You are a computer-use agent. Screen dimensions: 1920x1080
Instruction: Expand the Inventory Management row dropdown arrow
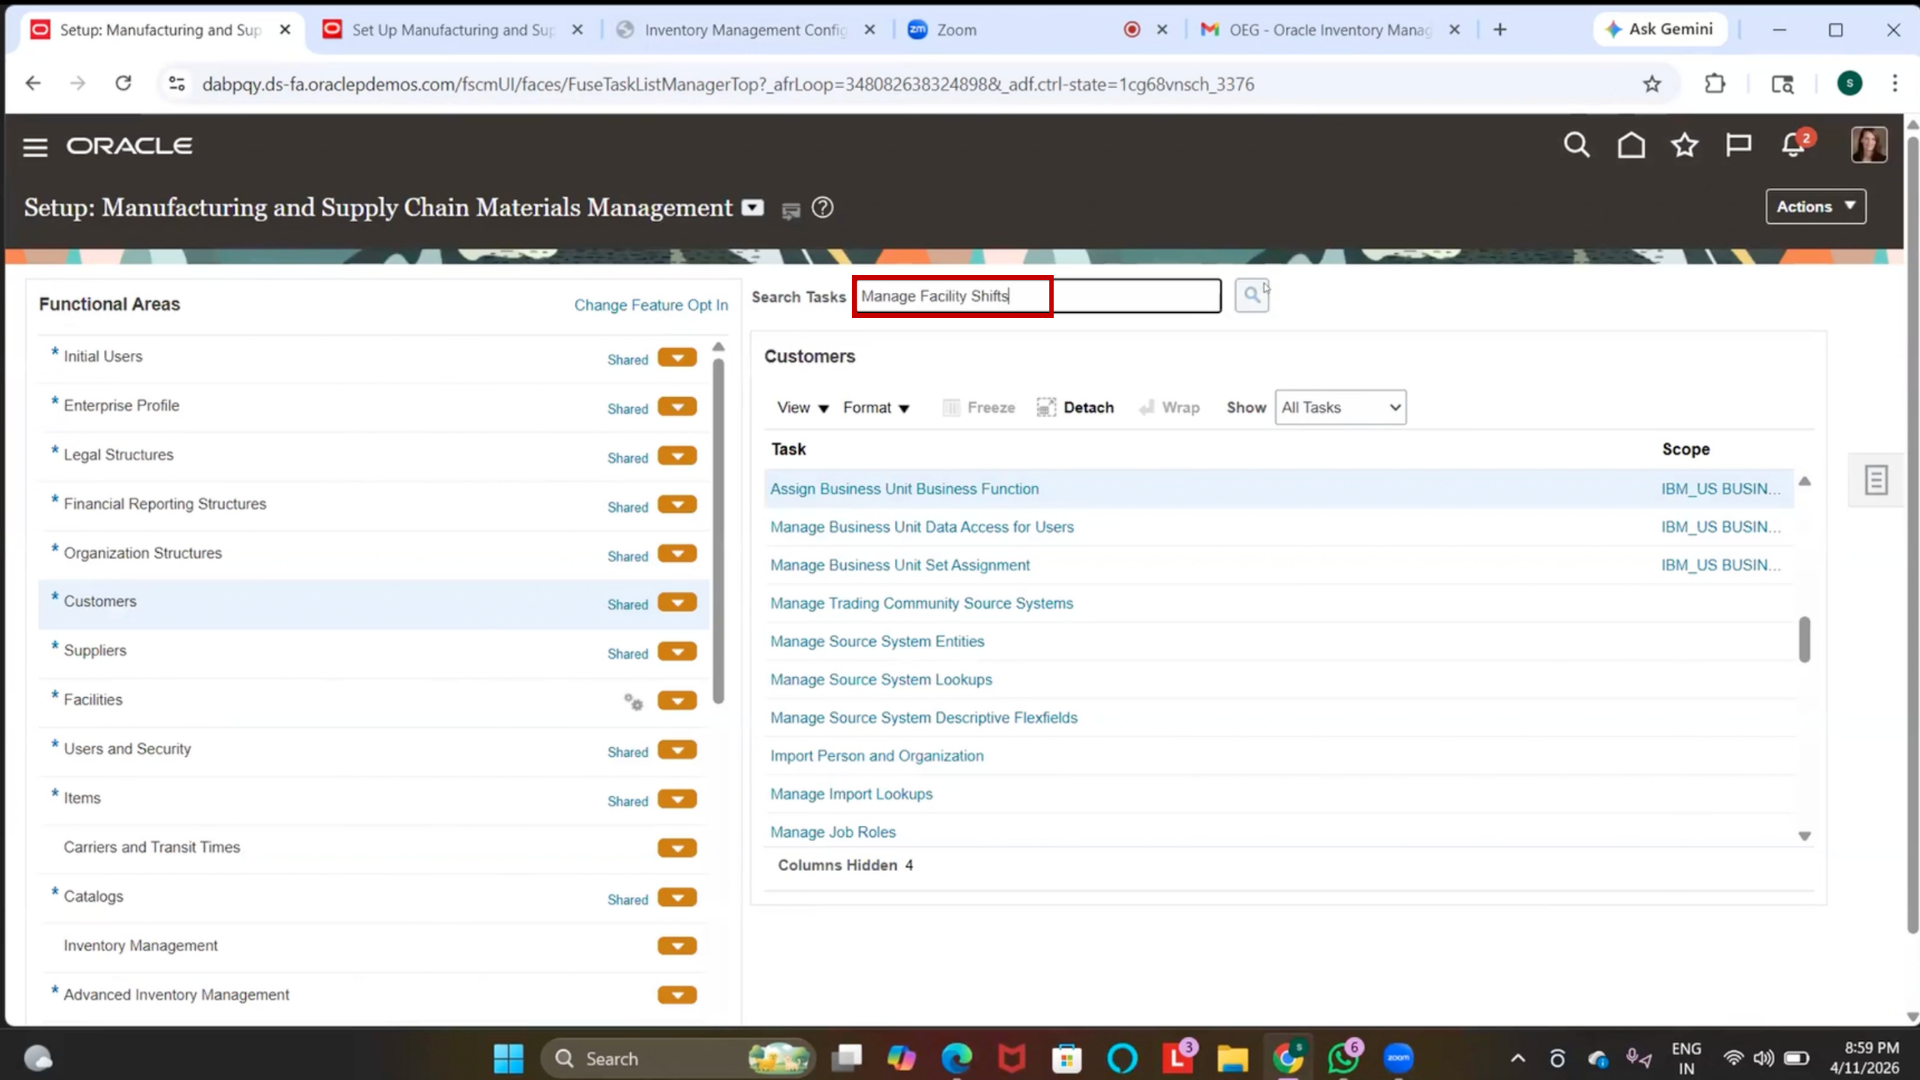coord(677,946)
